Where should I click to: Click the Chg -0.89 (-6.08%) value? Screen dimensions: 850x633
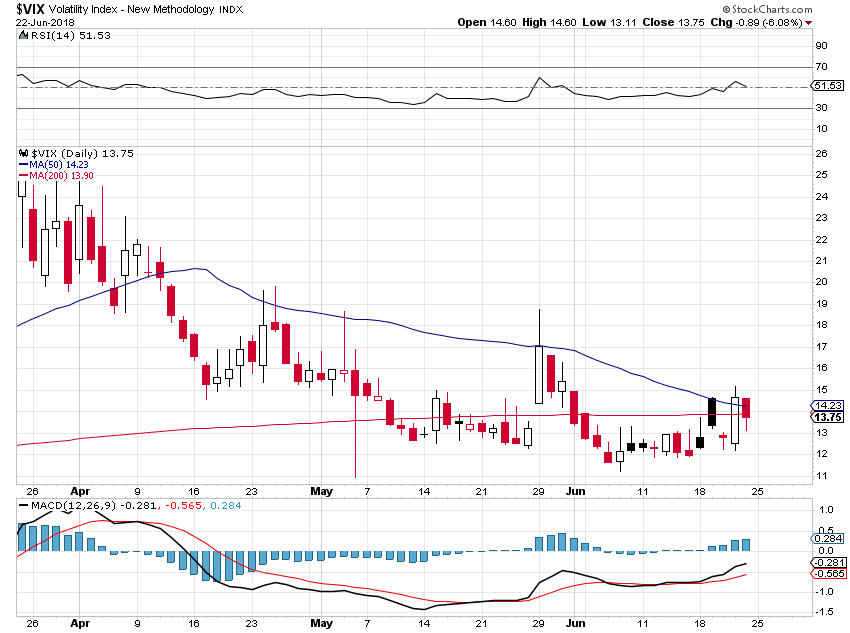pyautogui.click(x=756, y=22)
